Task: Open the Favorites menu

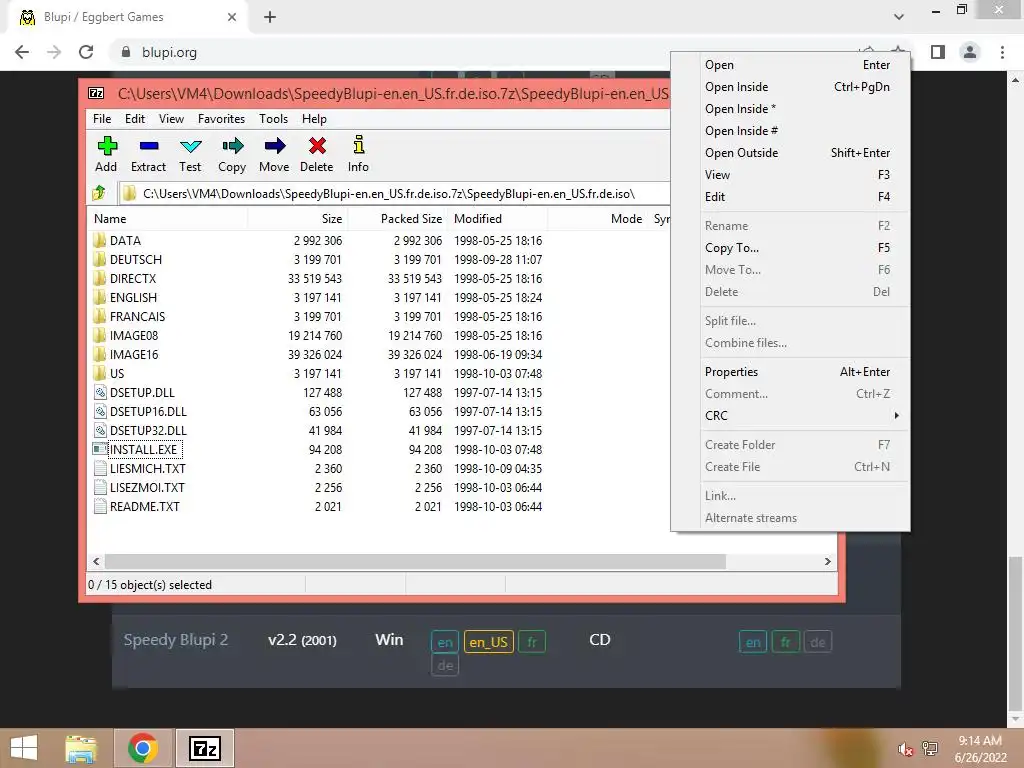Action: (x=221, y=119)
